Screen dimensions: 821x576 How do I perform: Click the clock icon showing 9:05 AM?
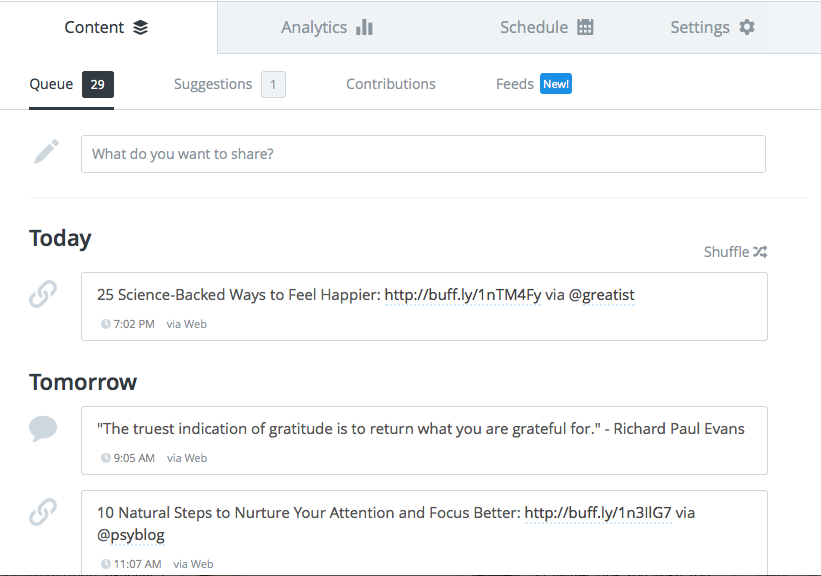[x=104, y=458]
